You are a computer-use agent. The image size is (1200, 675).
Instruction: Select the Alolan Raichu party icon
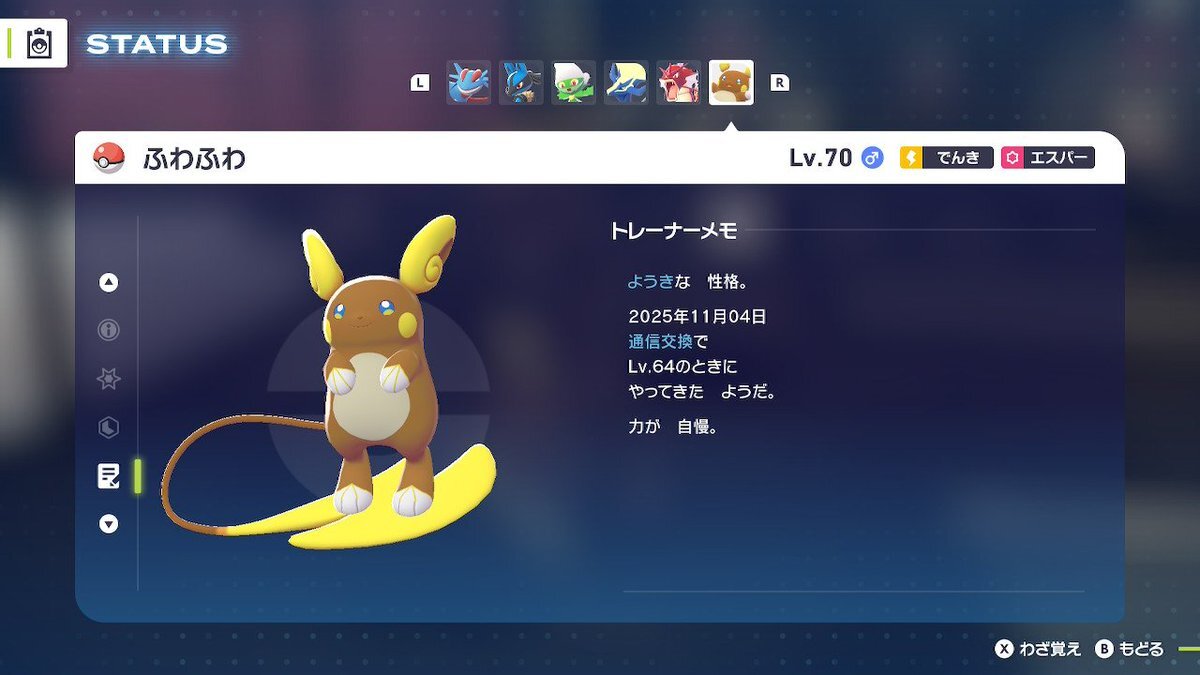tap(731, 83)
